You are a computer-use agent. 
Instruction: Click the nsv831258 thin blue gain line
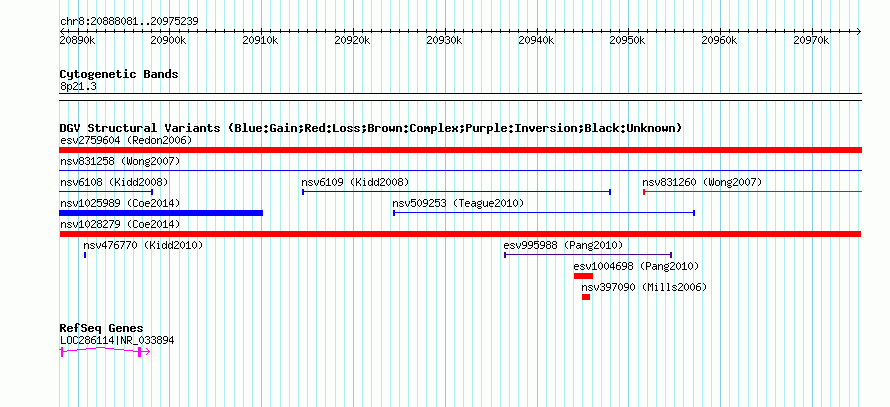click(460, 170)
